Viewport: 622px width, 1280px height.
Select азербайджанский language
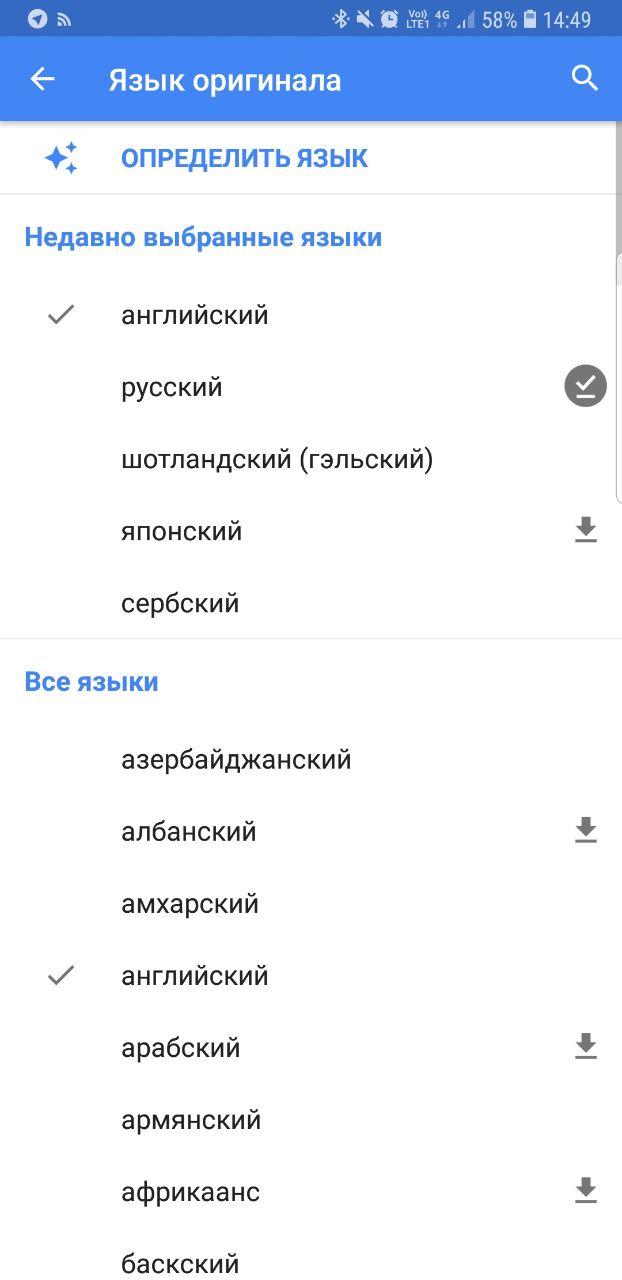coord(236,760)
